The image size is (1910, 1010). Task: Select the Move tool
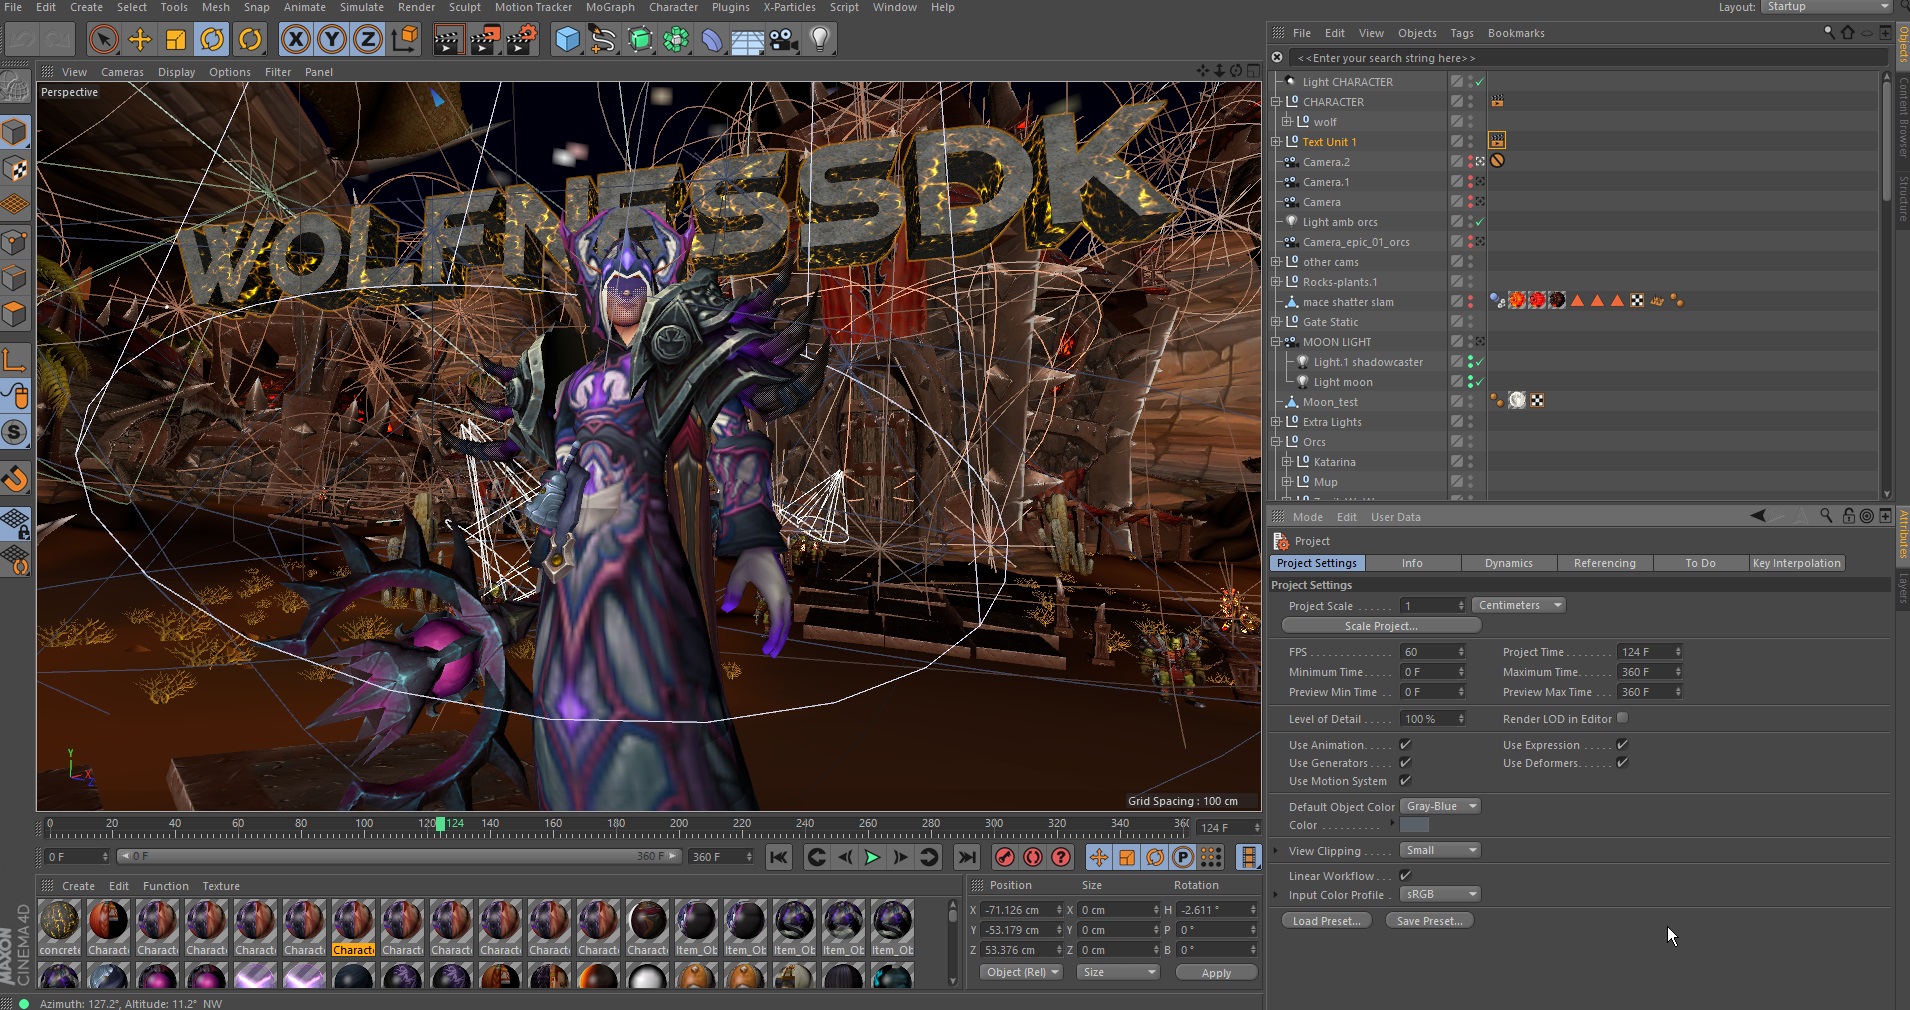pyautogui.click(x=140, y=40)
